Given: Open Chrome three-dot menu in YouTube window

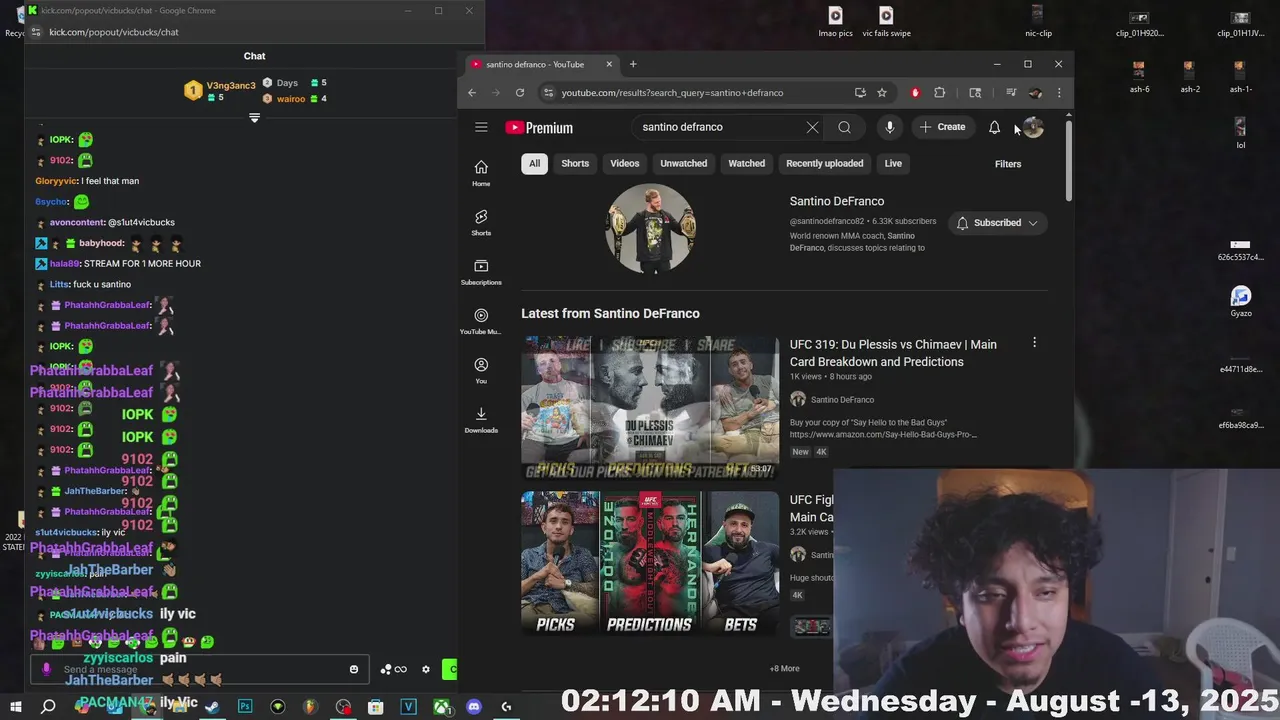Looking at the screenshot, I should tap(1059, 93).
